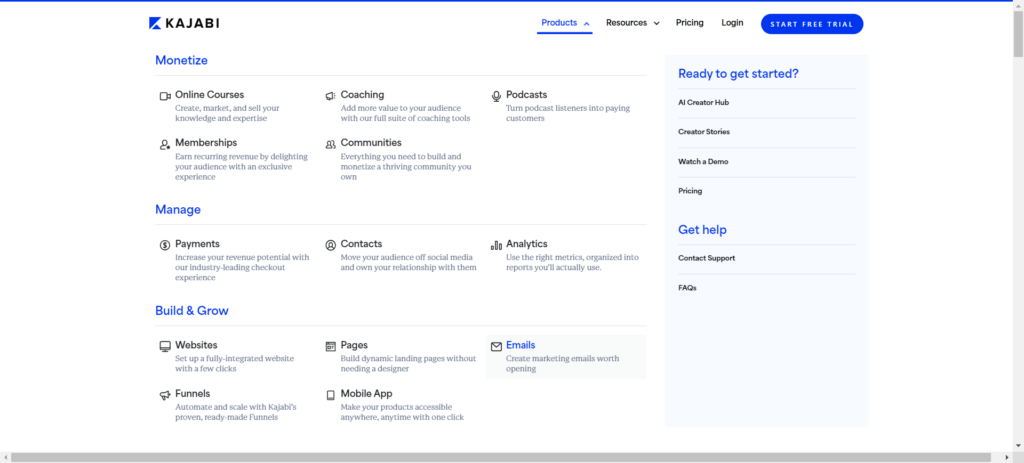The width and height of the screenshot is (1024, 463).
Task: Click the Websites monitor icon
Action: tap(165, 346)
